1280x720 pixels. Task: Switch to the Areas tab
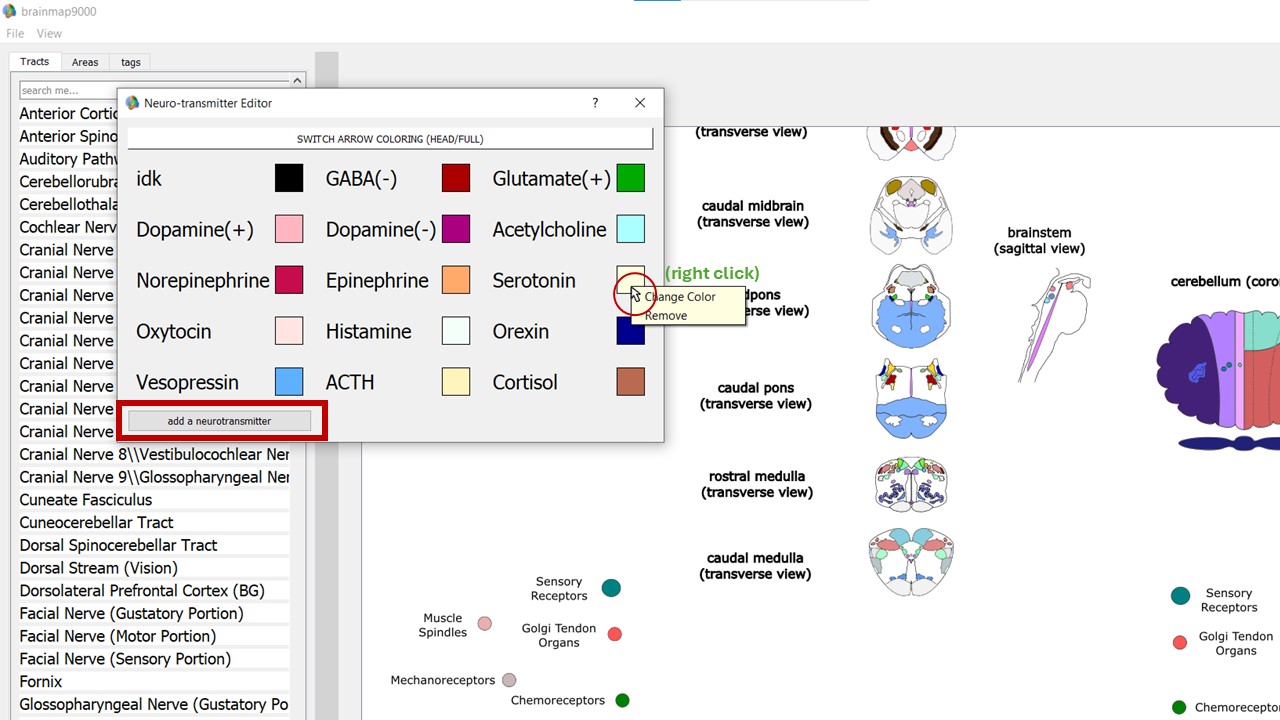tap(85, 62)
